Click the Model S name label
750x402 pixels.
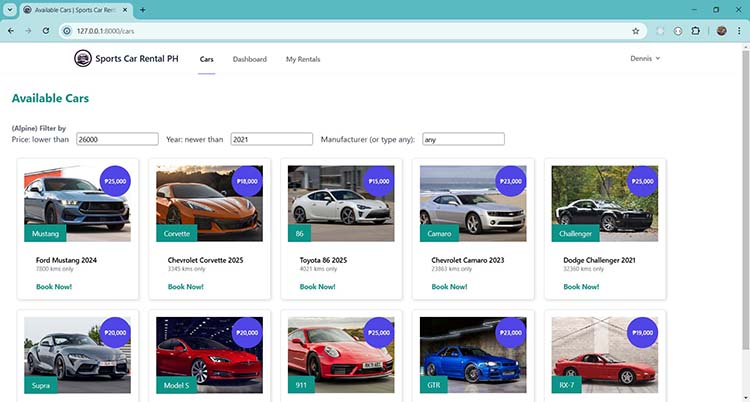click(176, 385)
